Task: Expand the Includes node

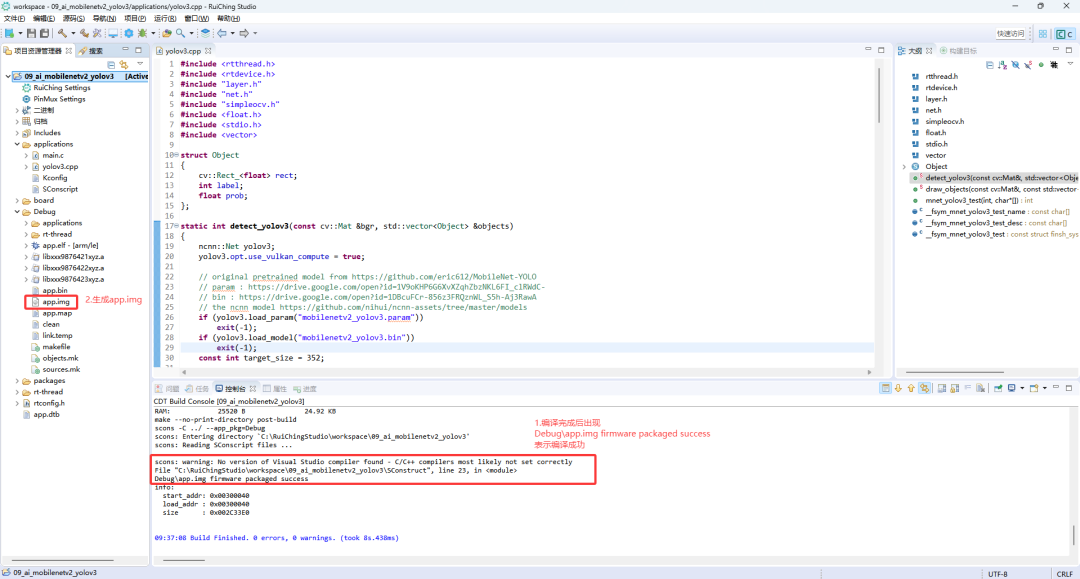Action: 17,133
